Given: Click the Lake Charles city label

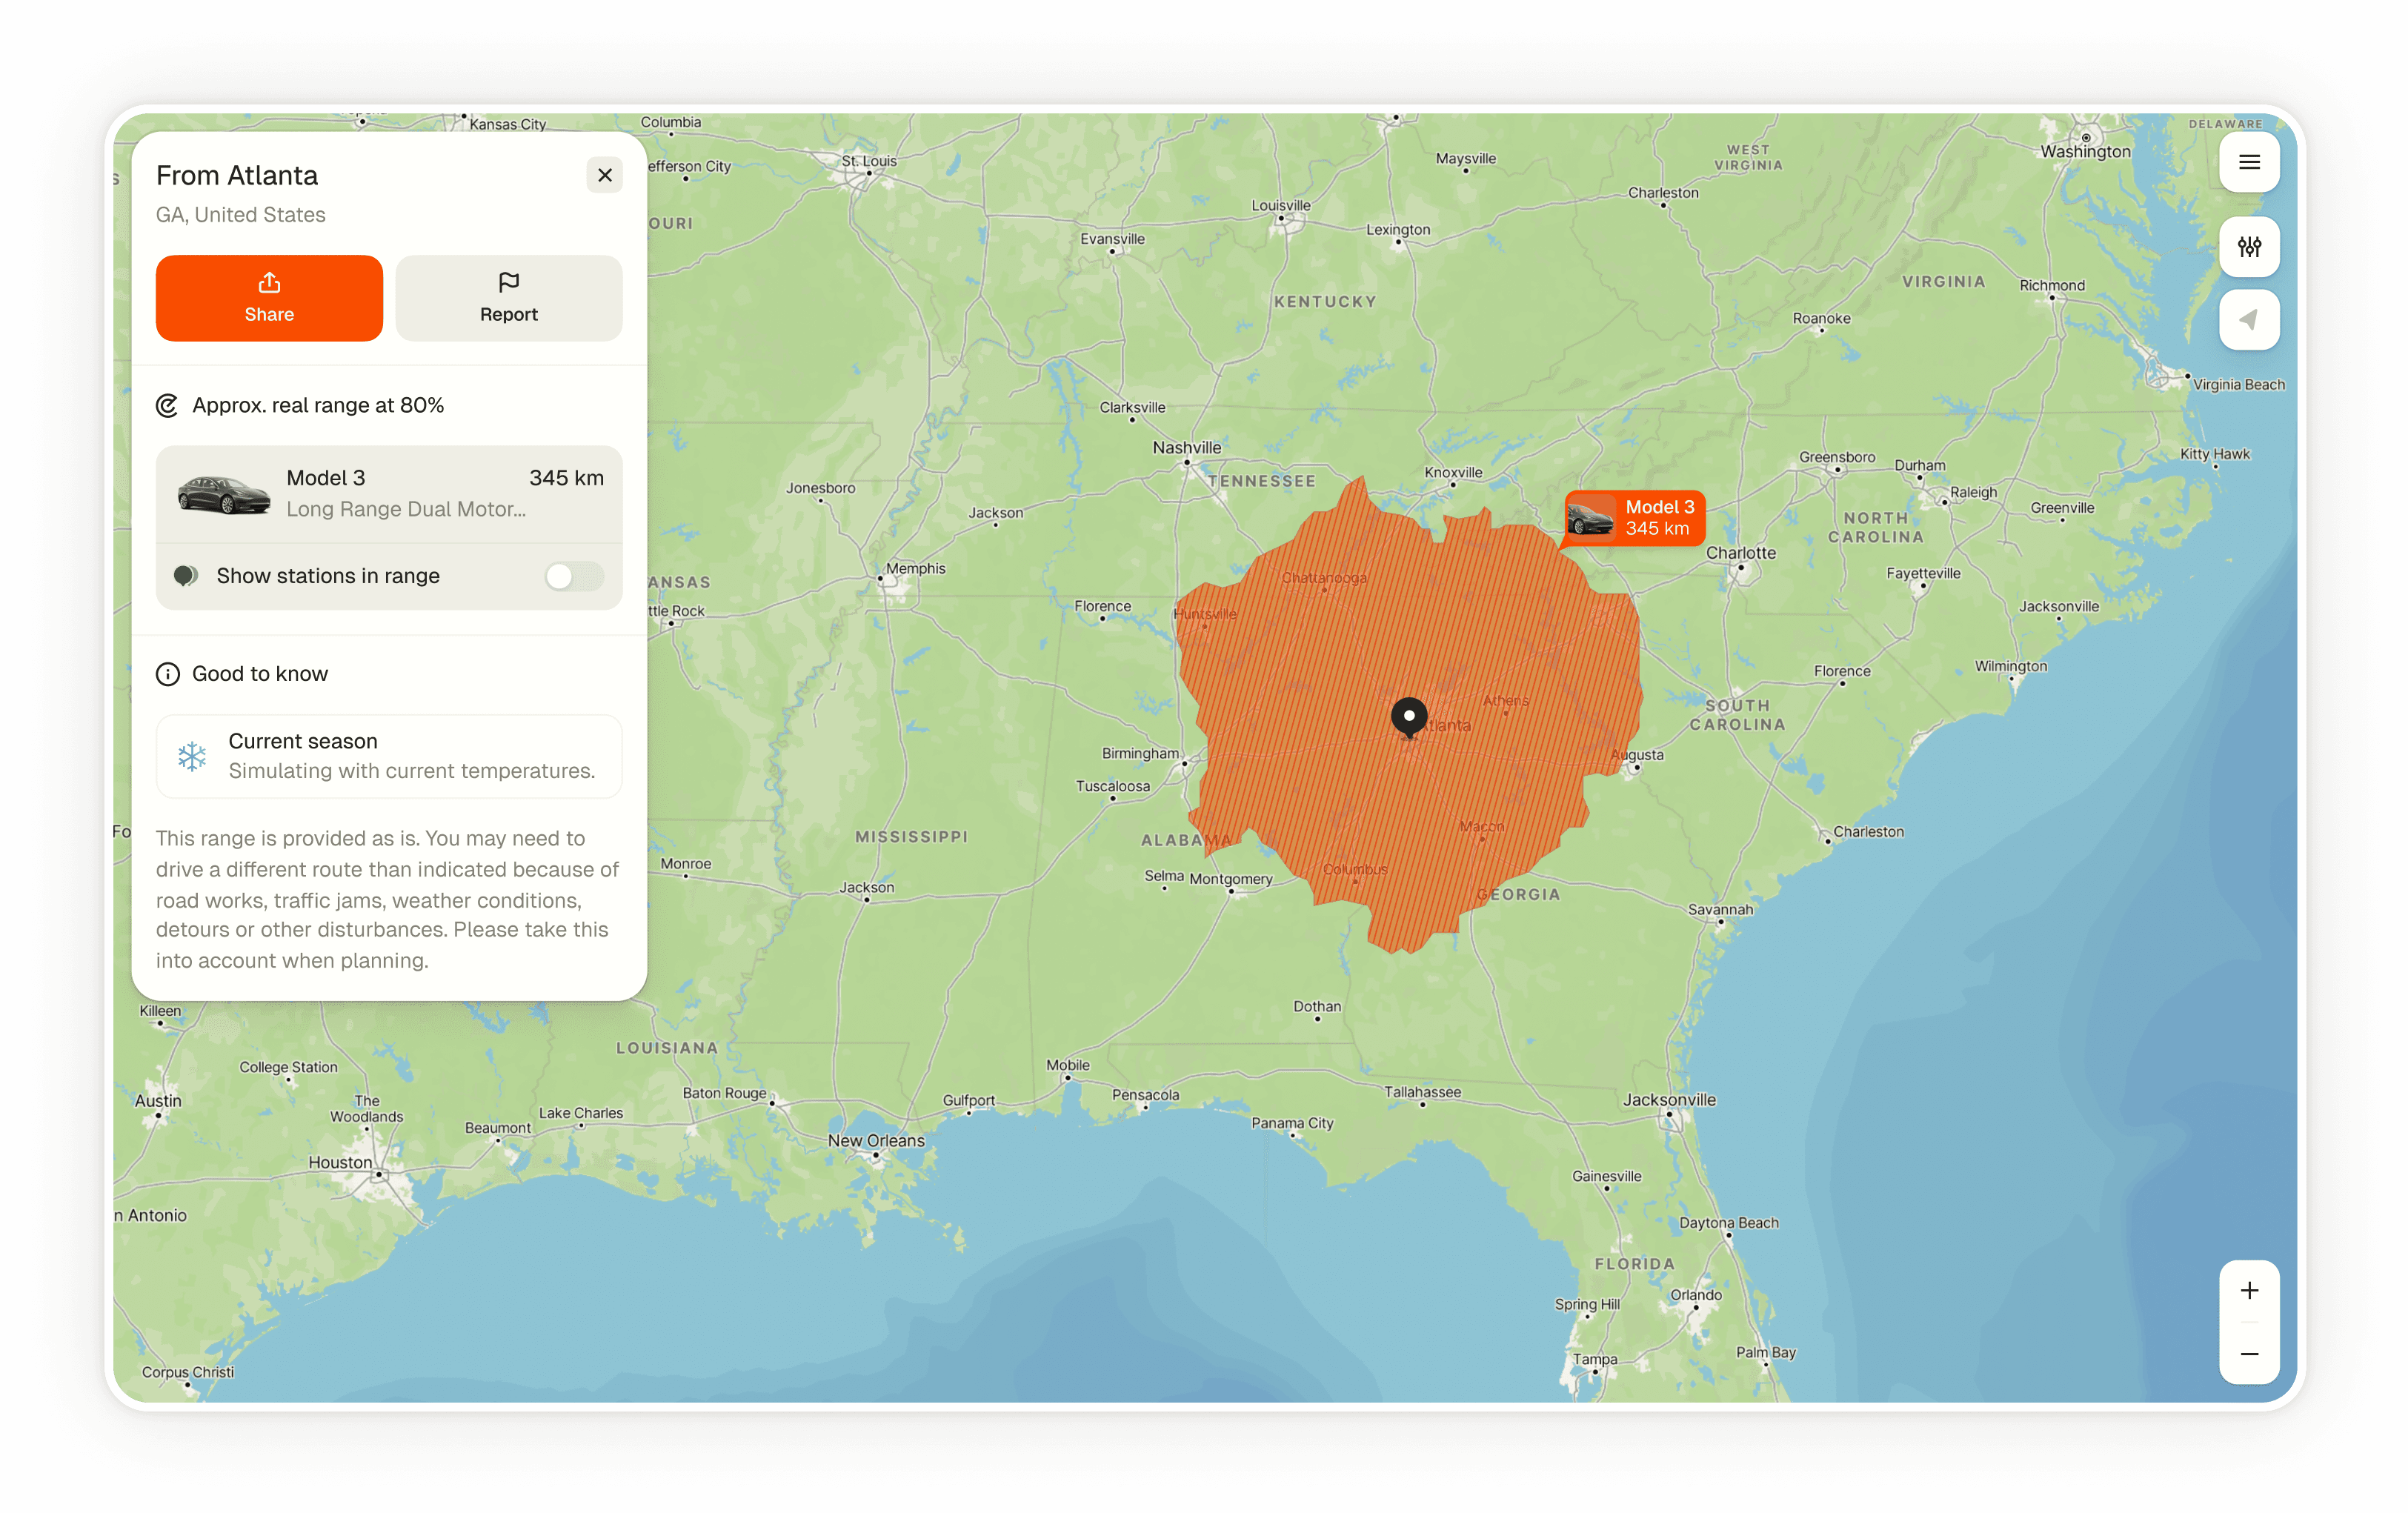Looking at the screenshot, I should click(x=580, y=1114).
